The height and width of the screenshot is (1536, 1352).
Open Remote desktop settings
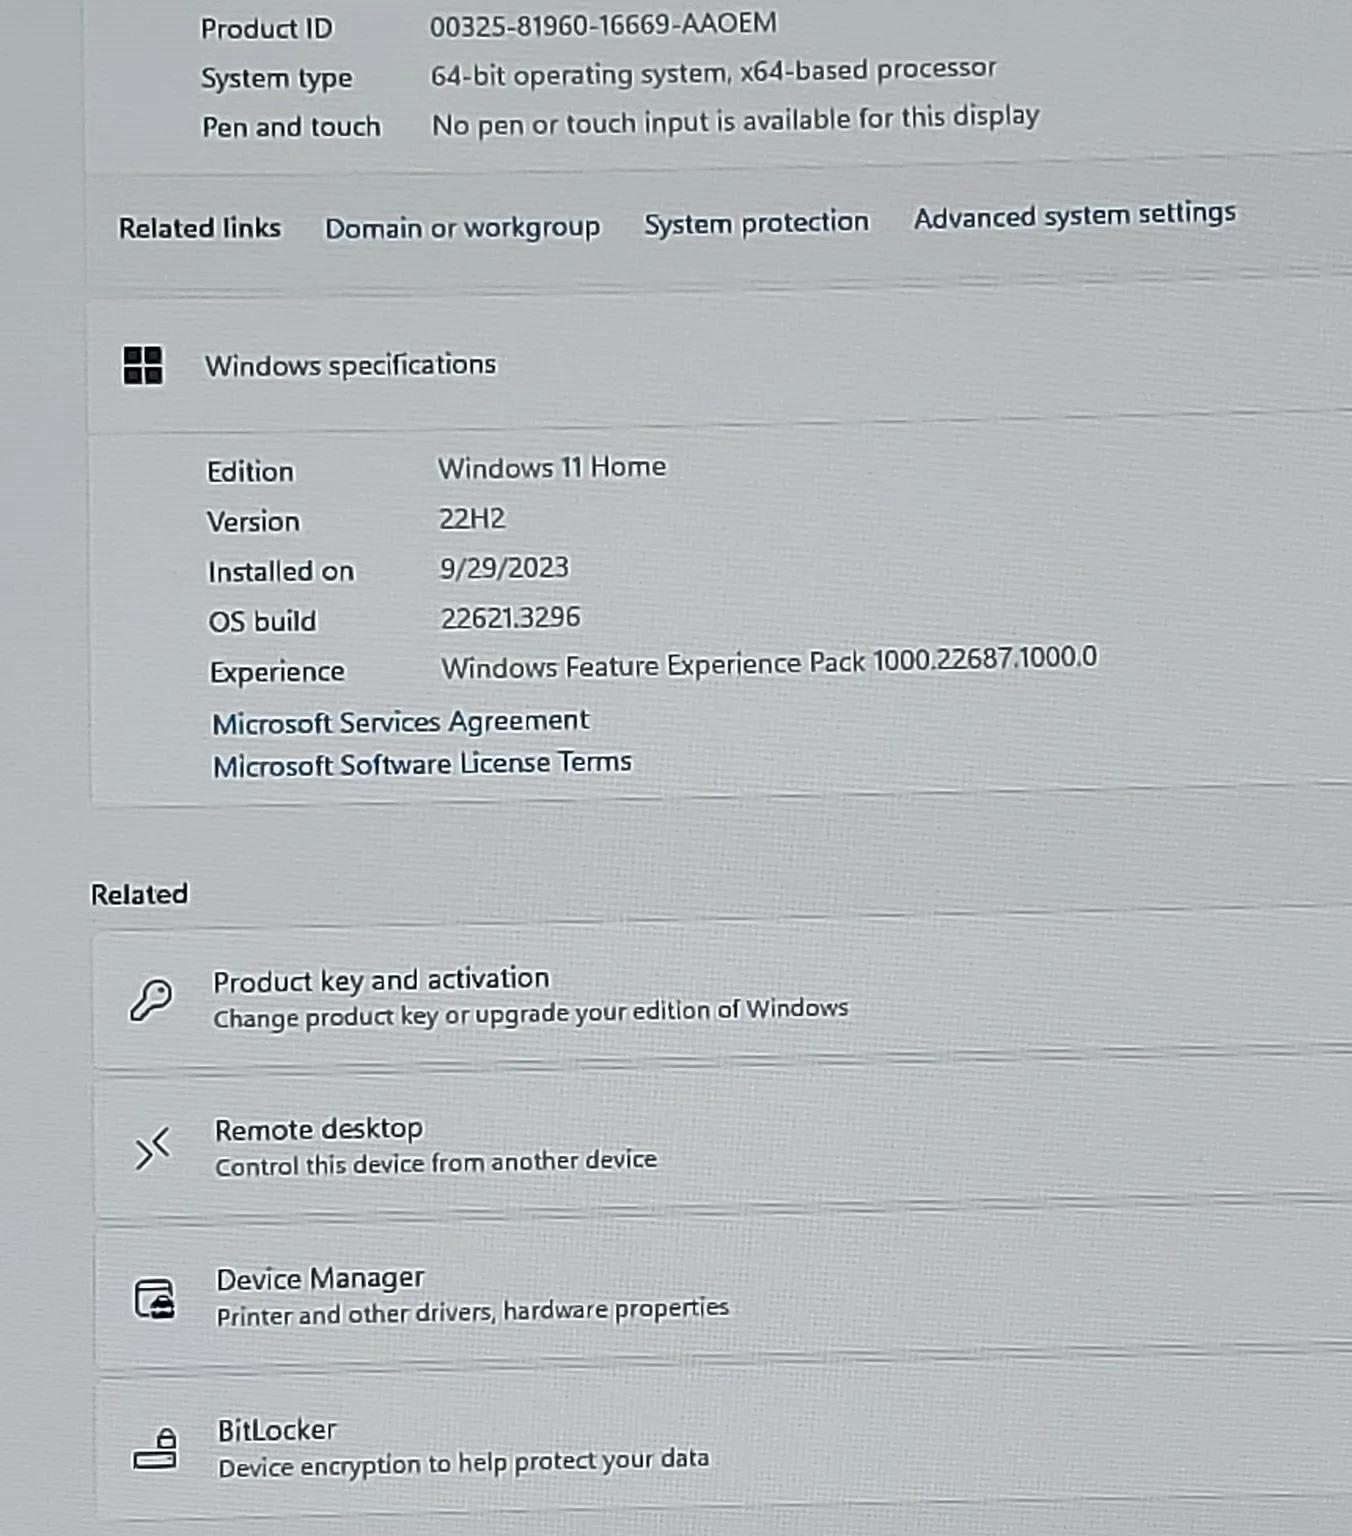tap(722, 1147)
